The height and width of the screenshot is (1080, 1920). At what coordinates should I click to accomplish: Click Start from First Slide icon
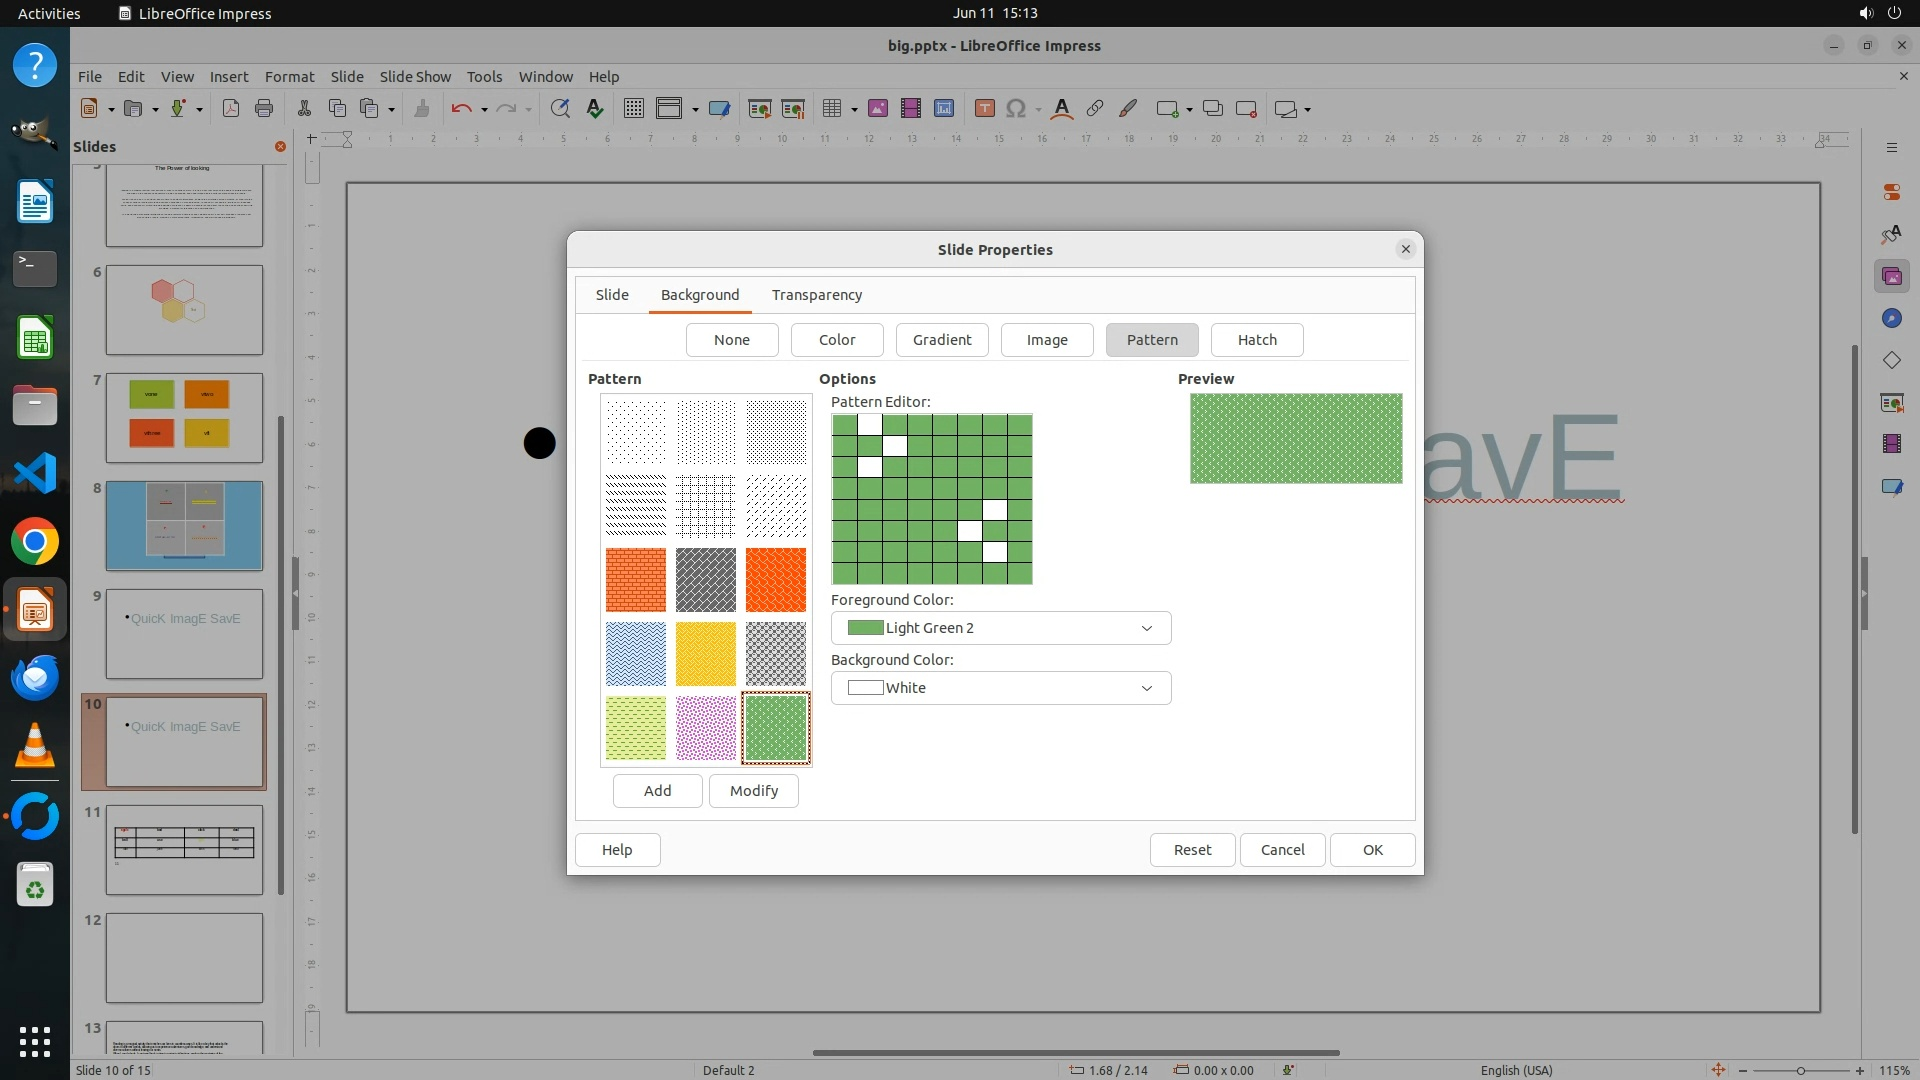pos(760,109)
